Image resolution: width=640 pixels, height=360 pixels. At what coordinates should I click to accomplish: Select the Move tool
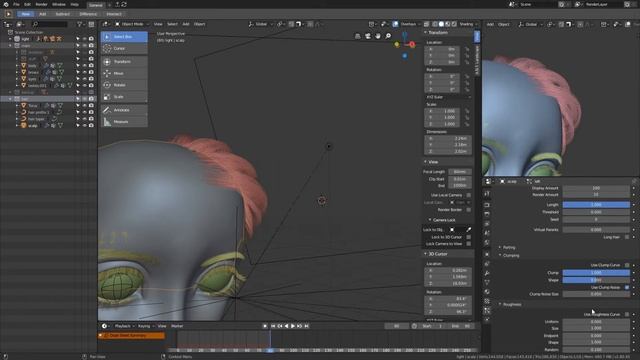(124, 73)
